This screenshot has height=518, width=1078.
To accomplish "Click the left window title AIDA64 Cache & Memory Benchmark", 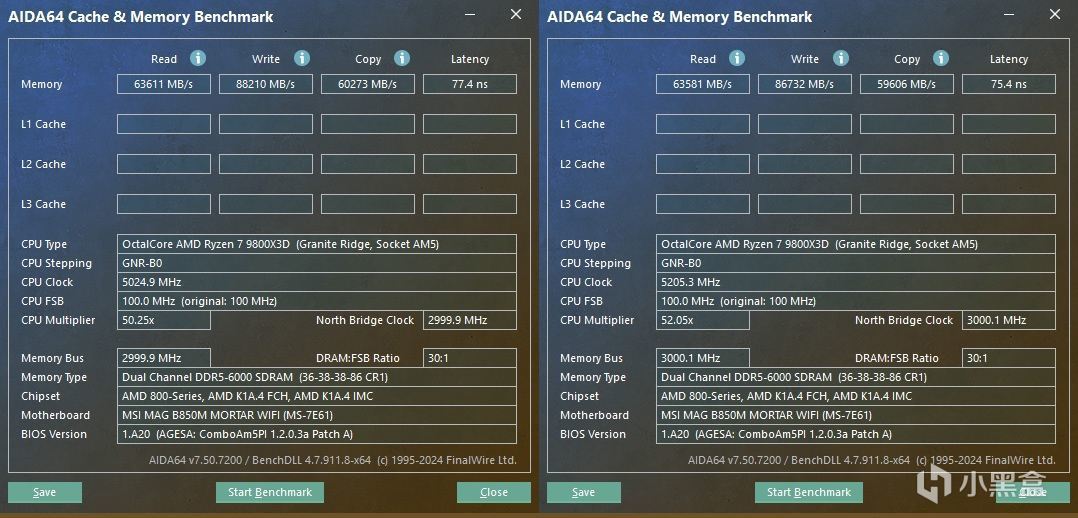I will point(140,17).
